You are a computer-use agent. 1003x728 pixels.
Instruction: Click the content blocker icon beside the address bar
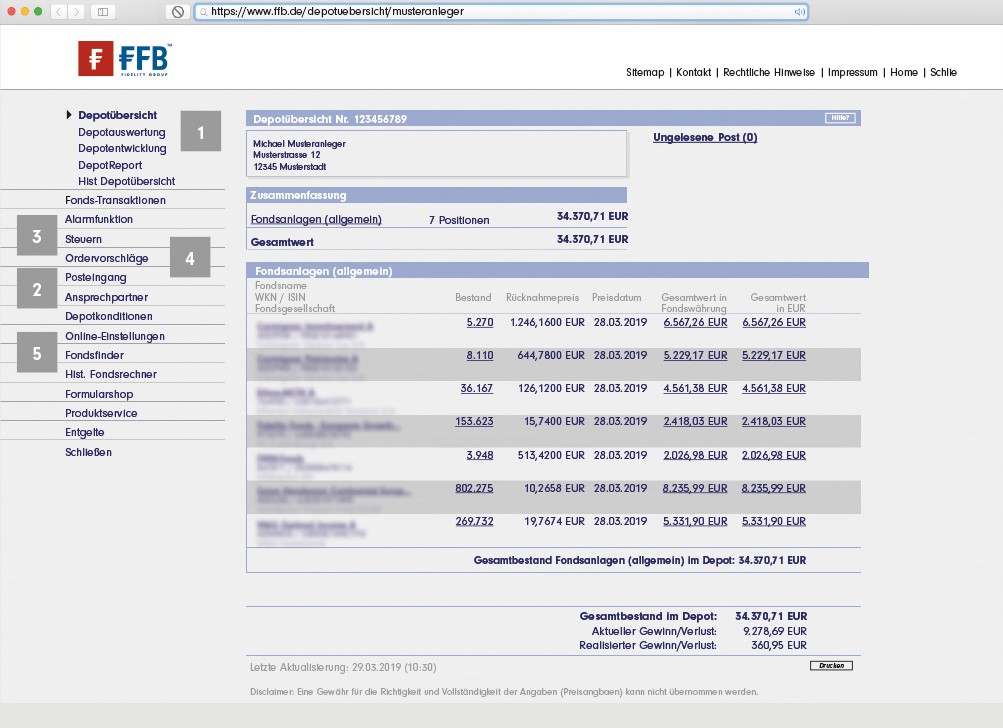coord(180,13)
